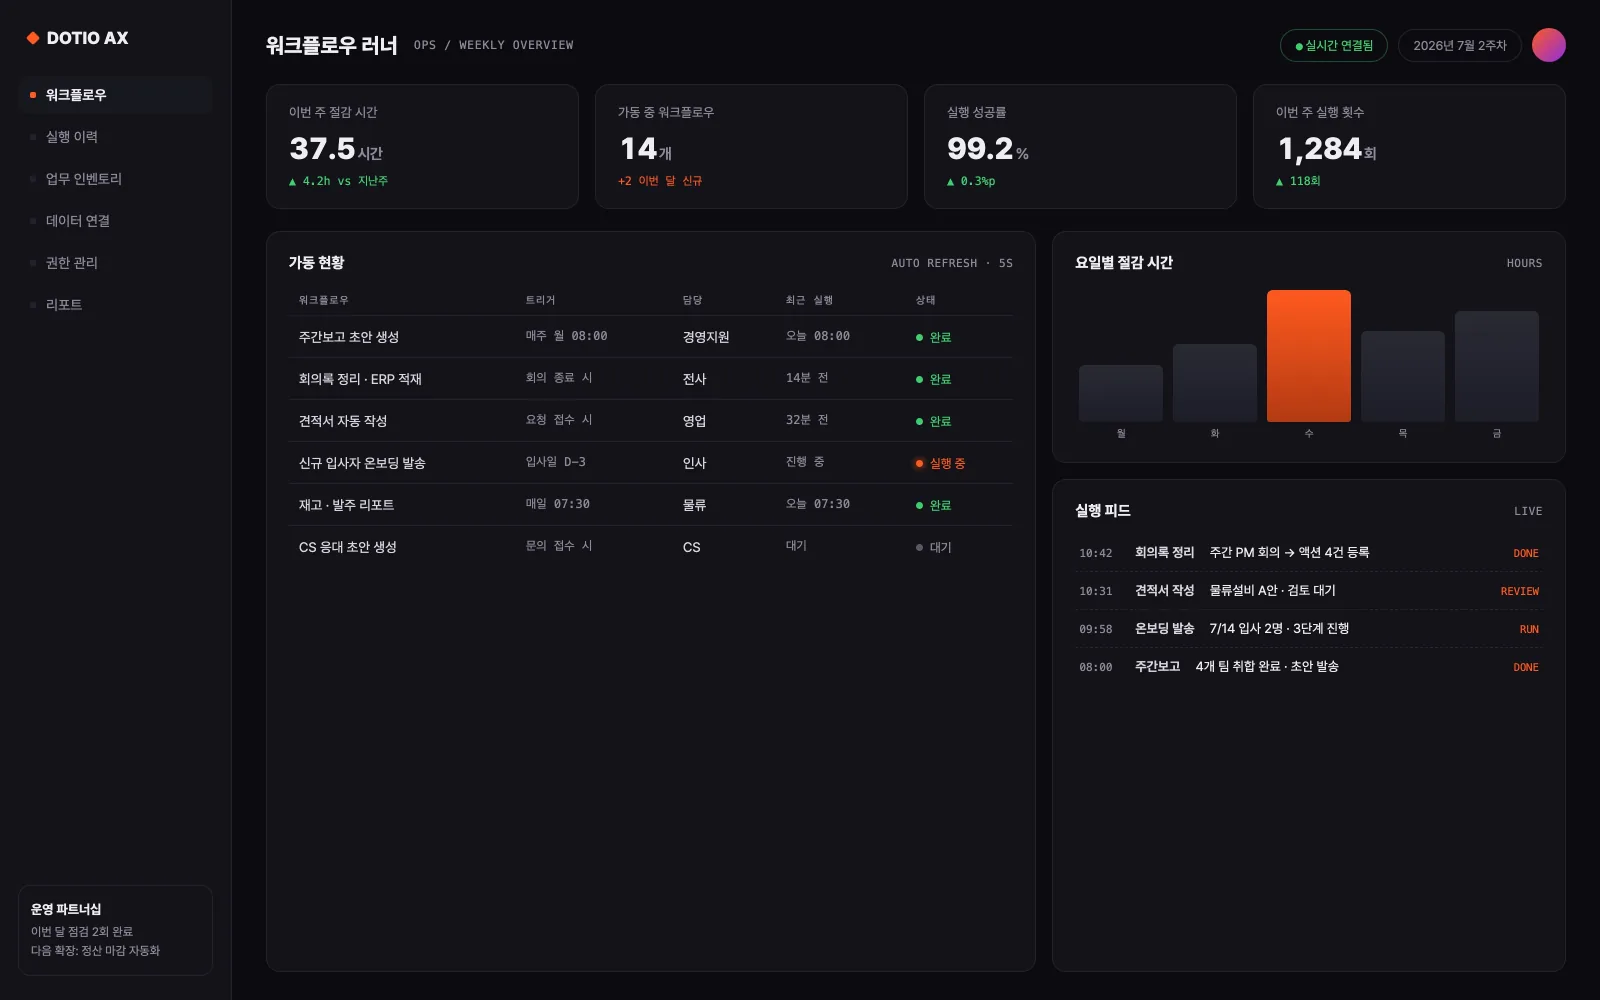Viewport: 1600px width, 1000px height.
Task: Click RUN tag on 온보딩 발송 entry
Action: click(x=1529, y=629)
